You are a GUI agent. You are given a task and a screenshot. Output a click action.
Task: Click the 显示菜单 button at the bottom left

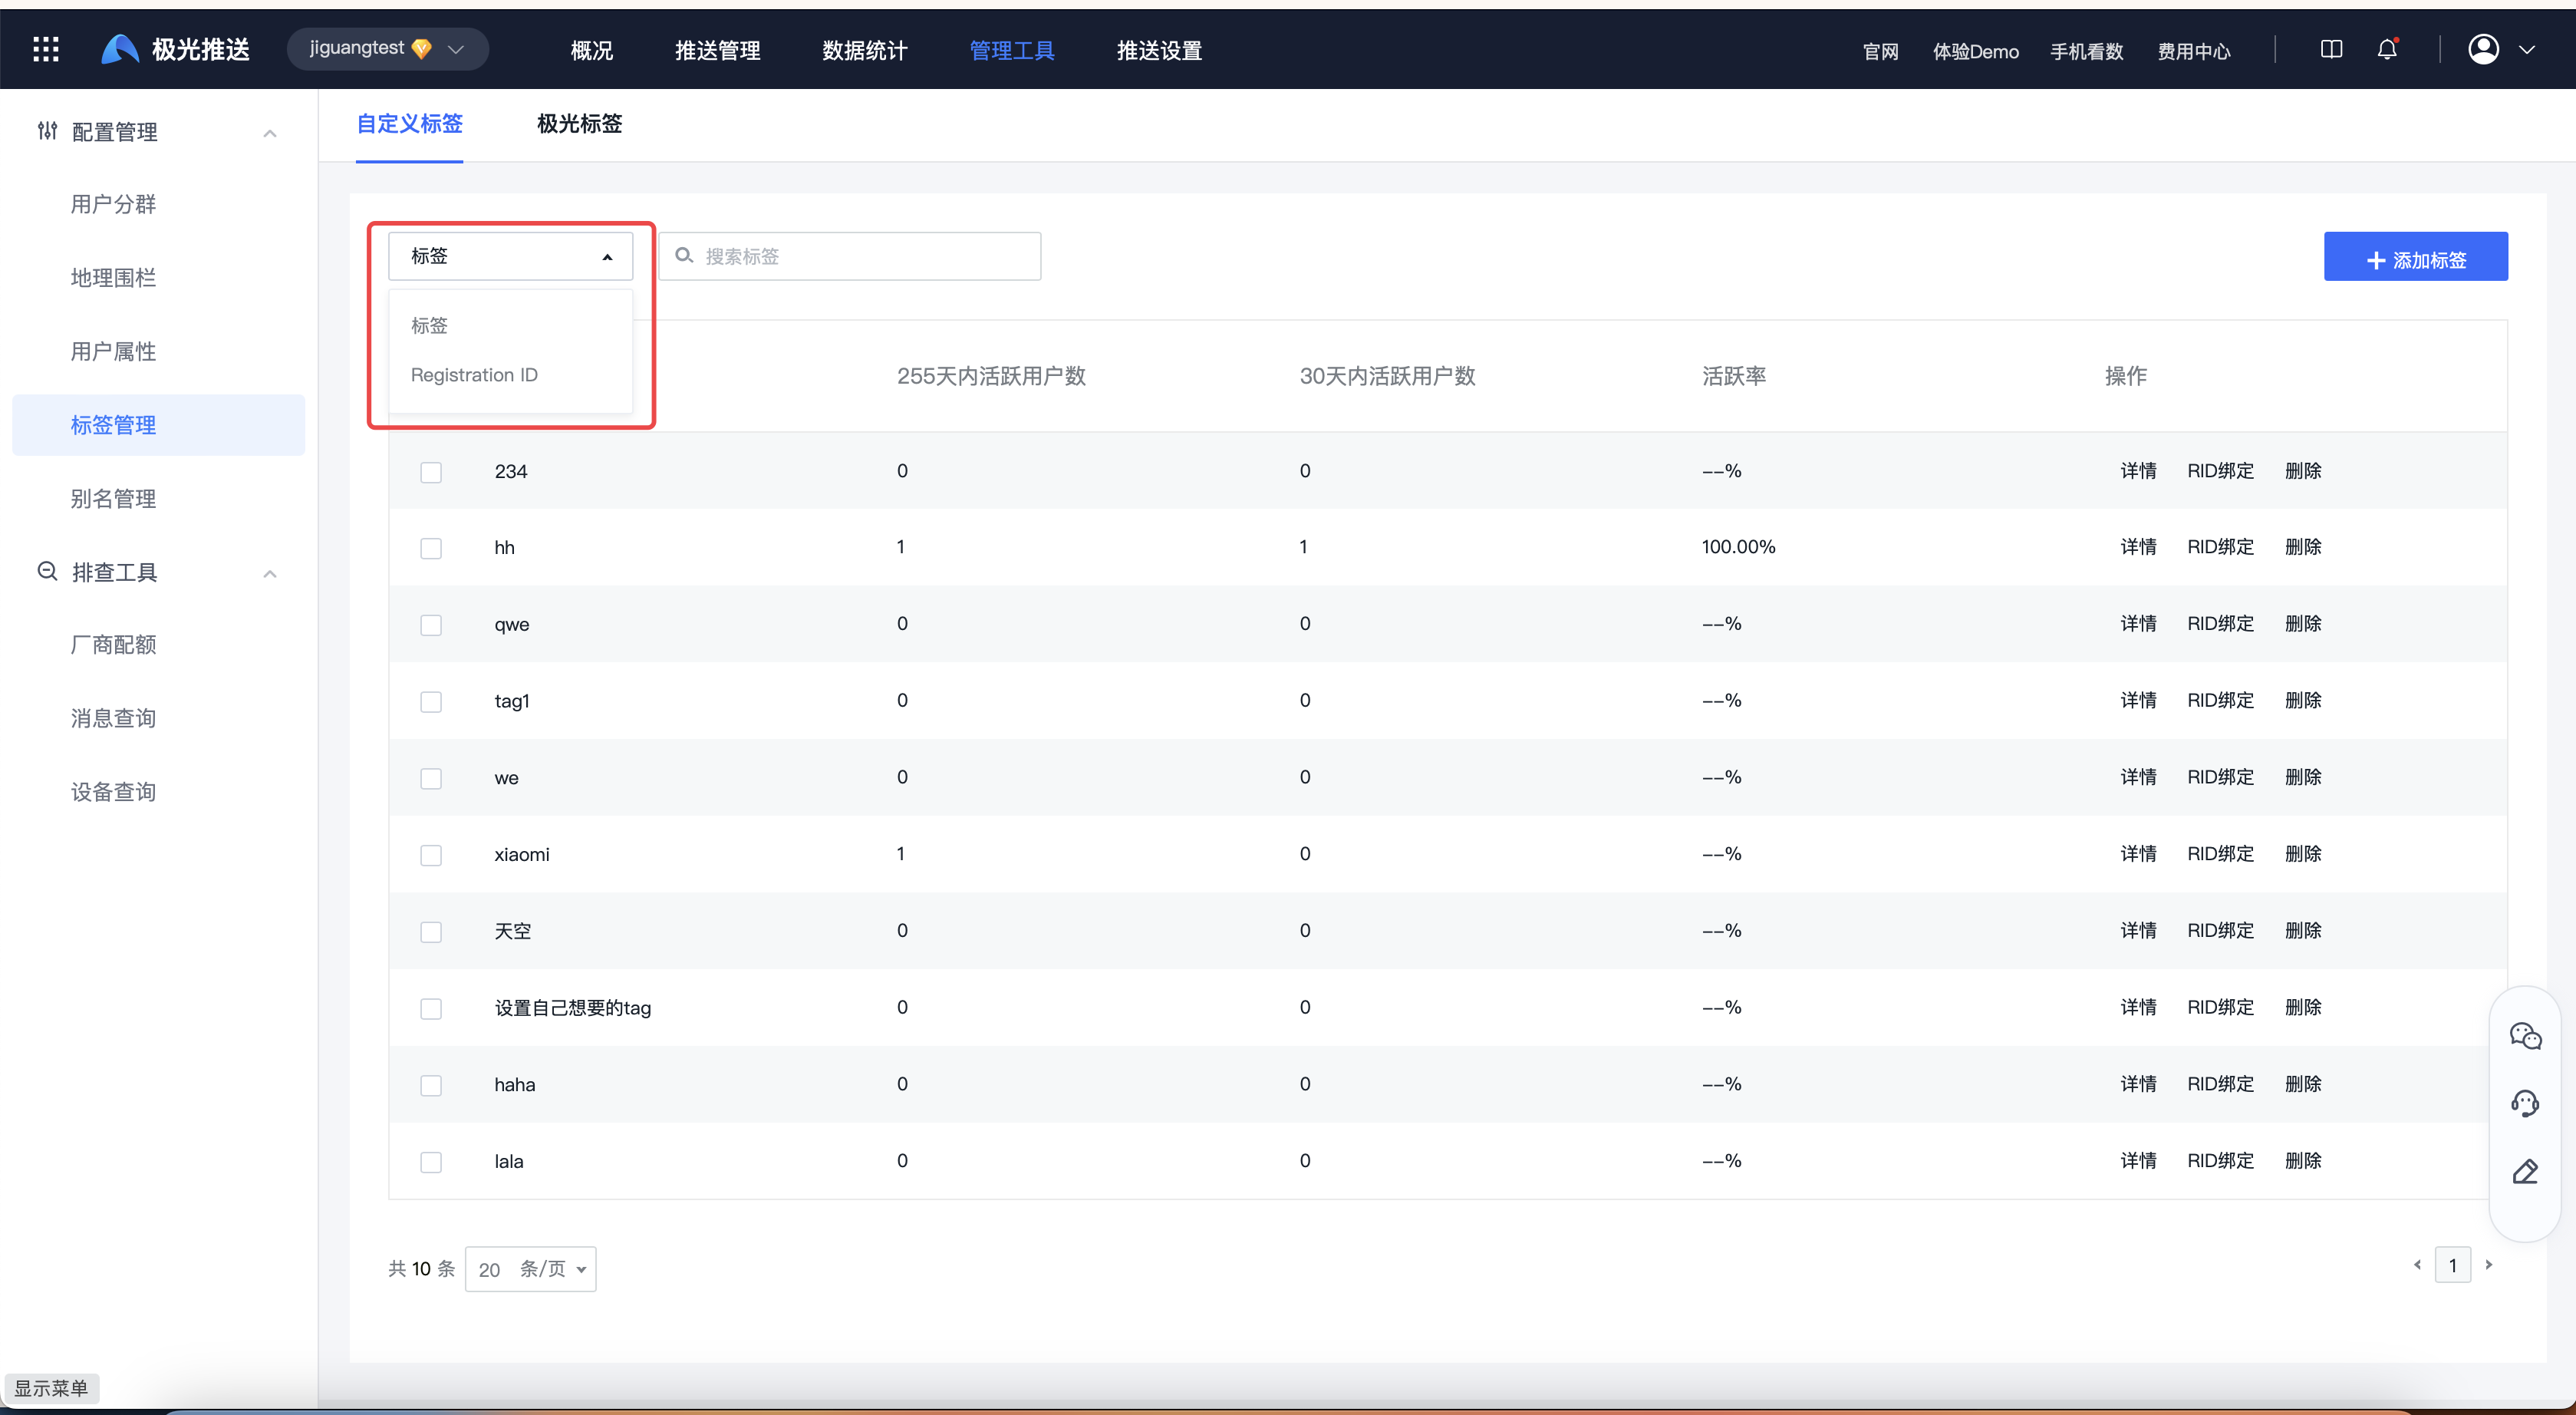(x=51, y=1388)
